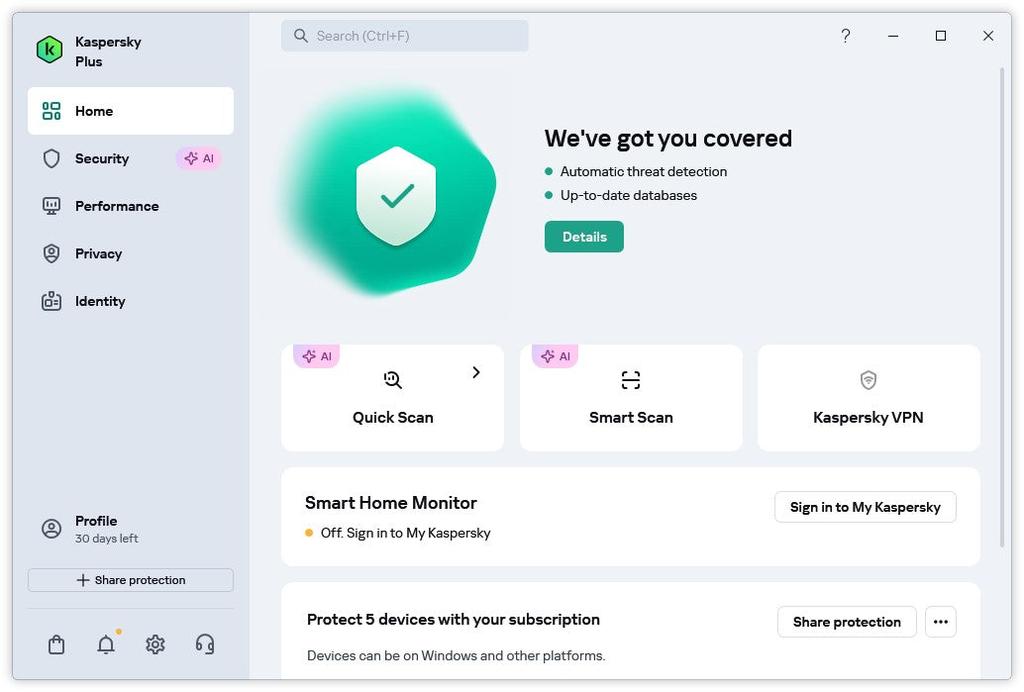This screenshot has width=1024, height=692.
Task: Close the Kaspersky window
Action: pos(988,36)
